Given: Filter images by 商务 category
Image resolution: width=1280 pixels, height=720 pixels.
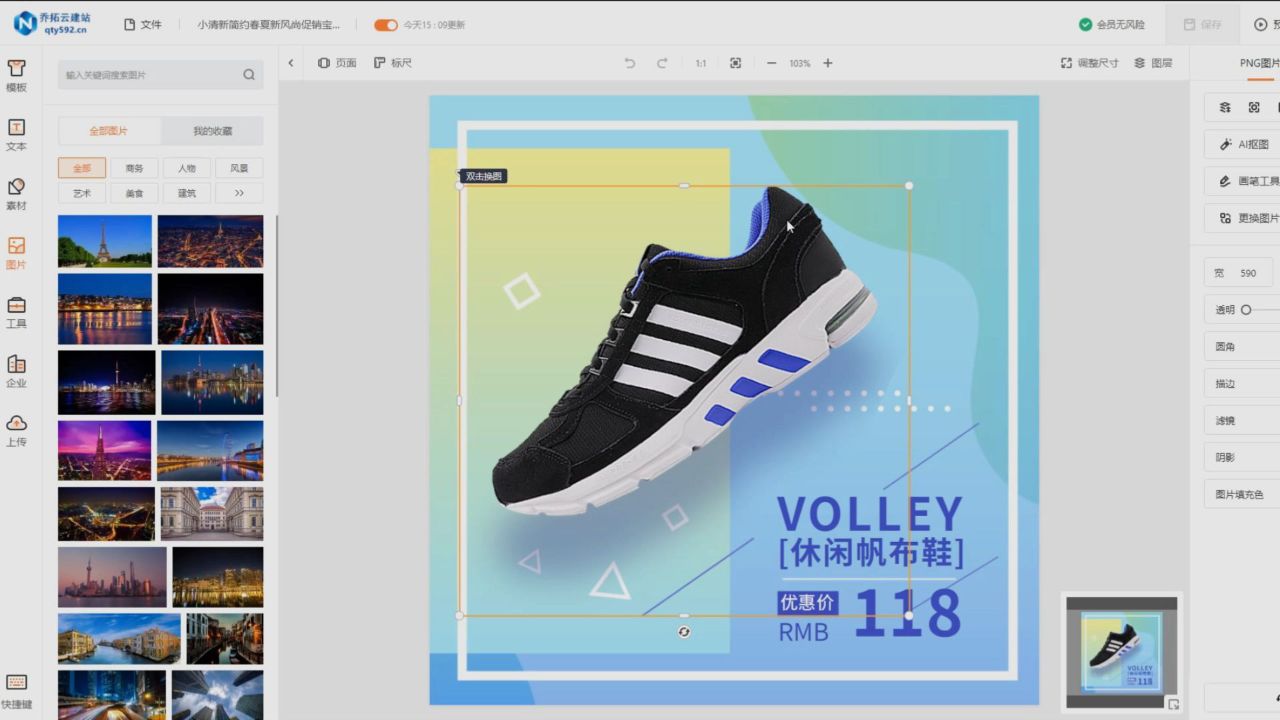Looking at the screenshot, I should 134,168.
